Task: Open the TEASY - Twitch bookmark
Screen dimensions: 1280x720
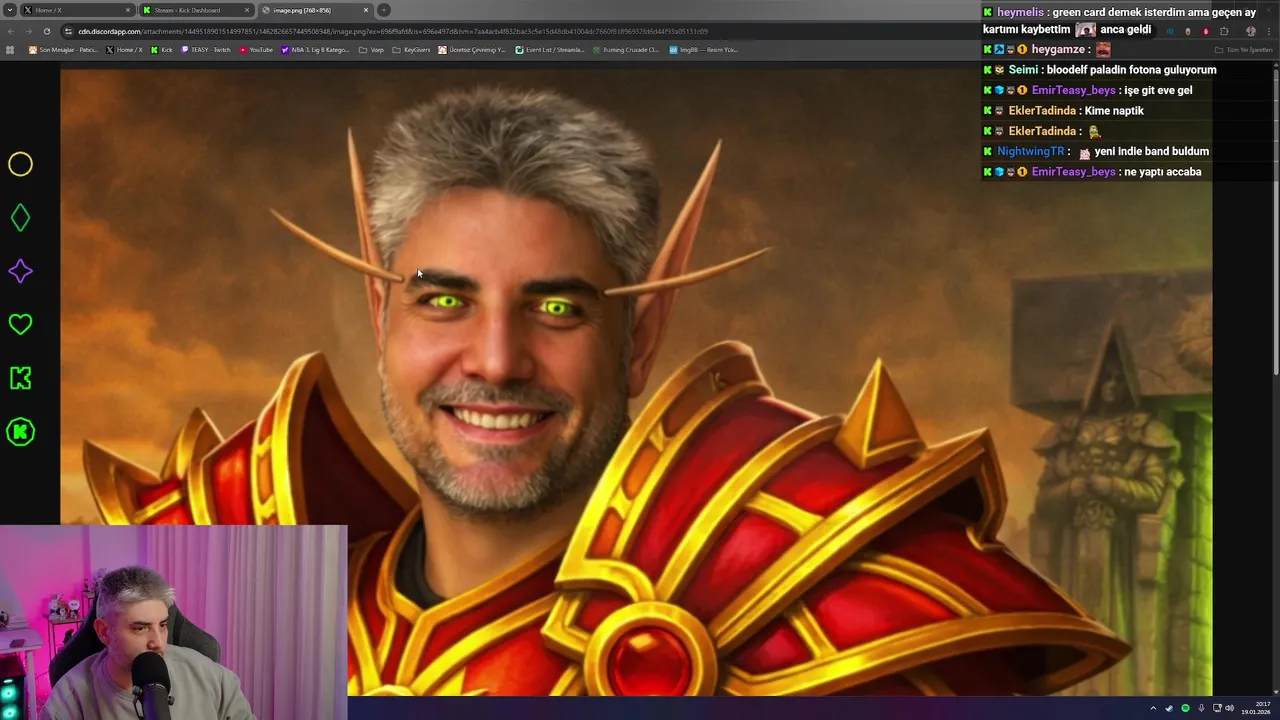Action: tap(205, 49)
